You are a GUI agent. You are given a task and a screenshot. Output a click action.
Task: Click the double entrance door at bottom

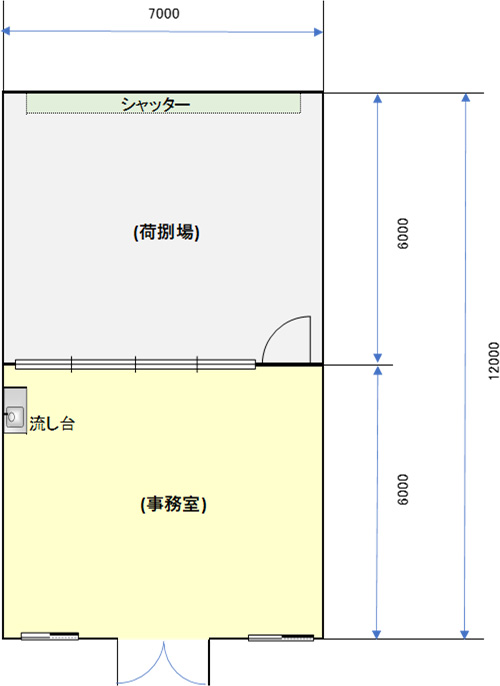coord(163,662)
